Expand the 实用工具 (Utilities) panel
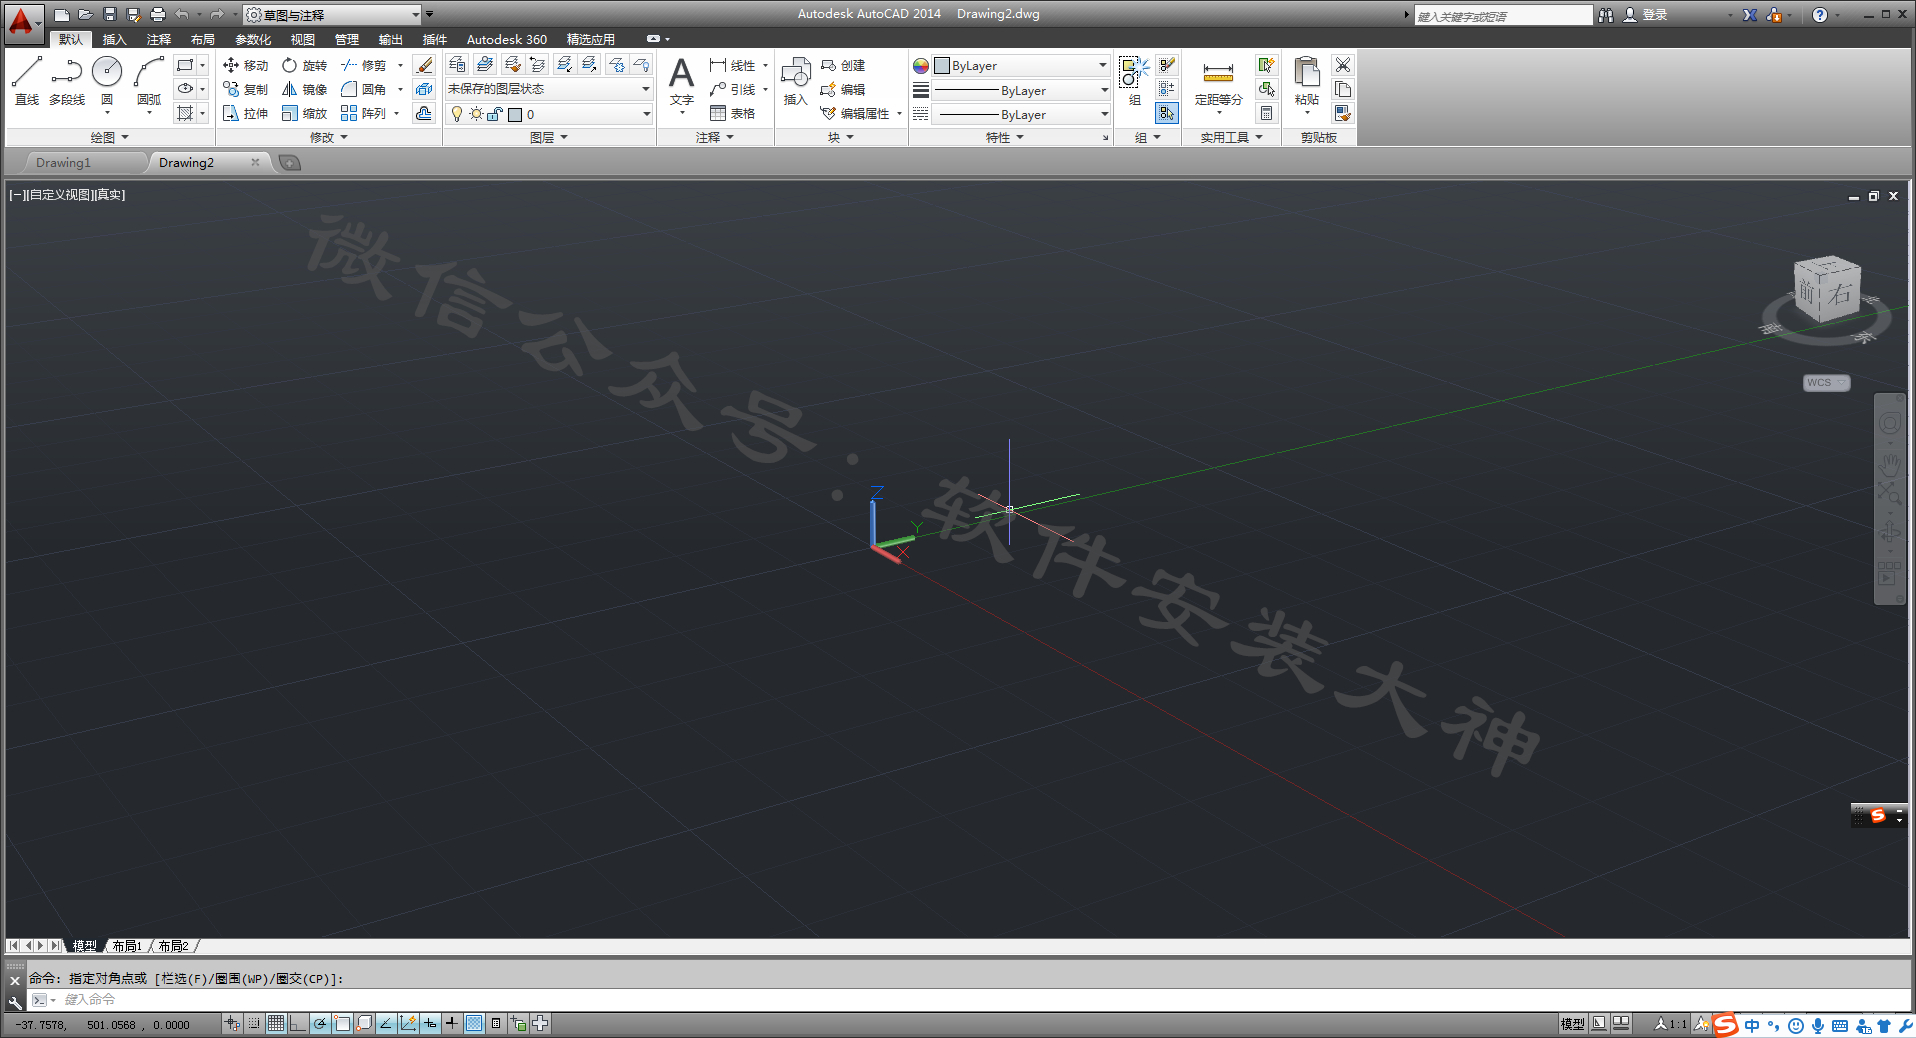 [1231, 138]
